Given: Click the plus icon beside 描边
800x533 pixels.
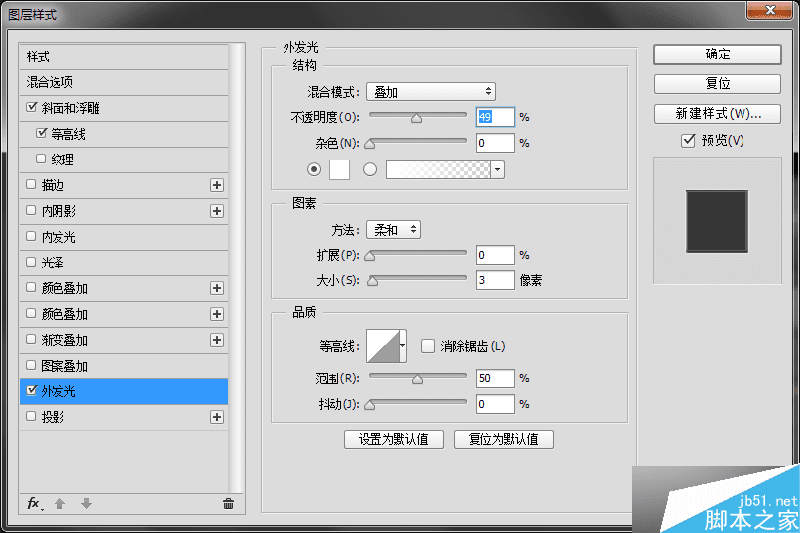Looking at the screenshot, I should 217,185.
